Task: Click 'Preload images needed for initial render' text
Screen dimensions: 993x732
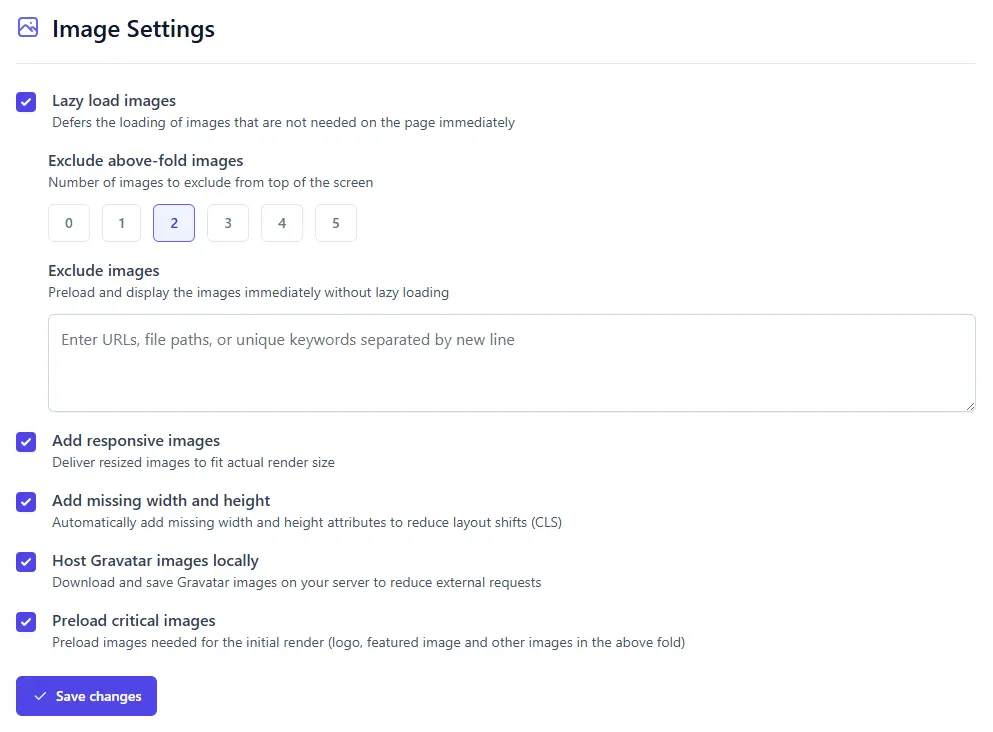Action: 369,643
